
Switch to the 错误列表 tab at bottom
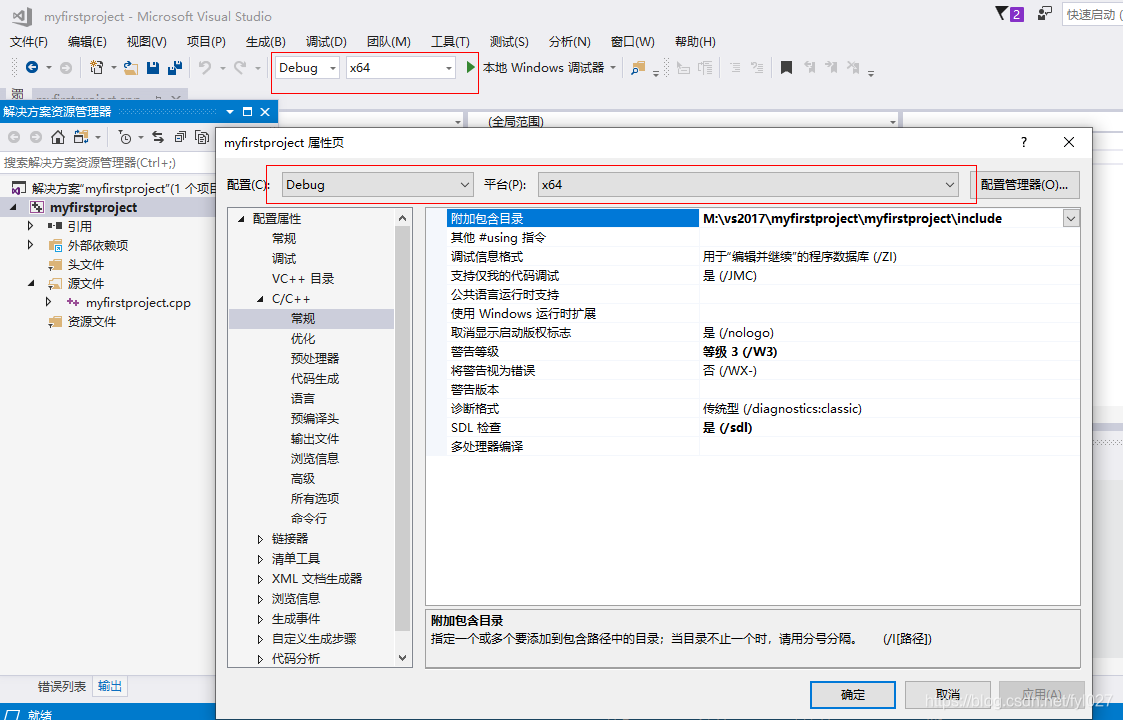(x=62, y=686)
